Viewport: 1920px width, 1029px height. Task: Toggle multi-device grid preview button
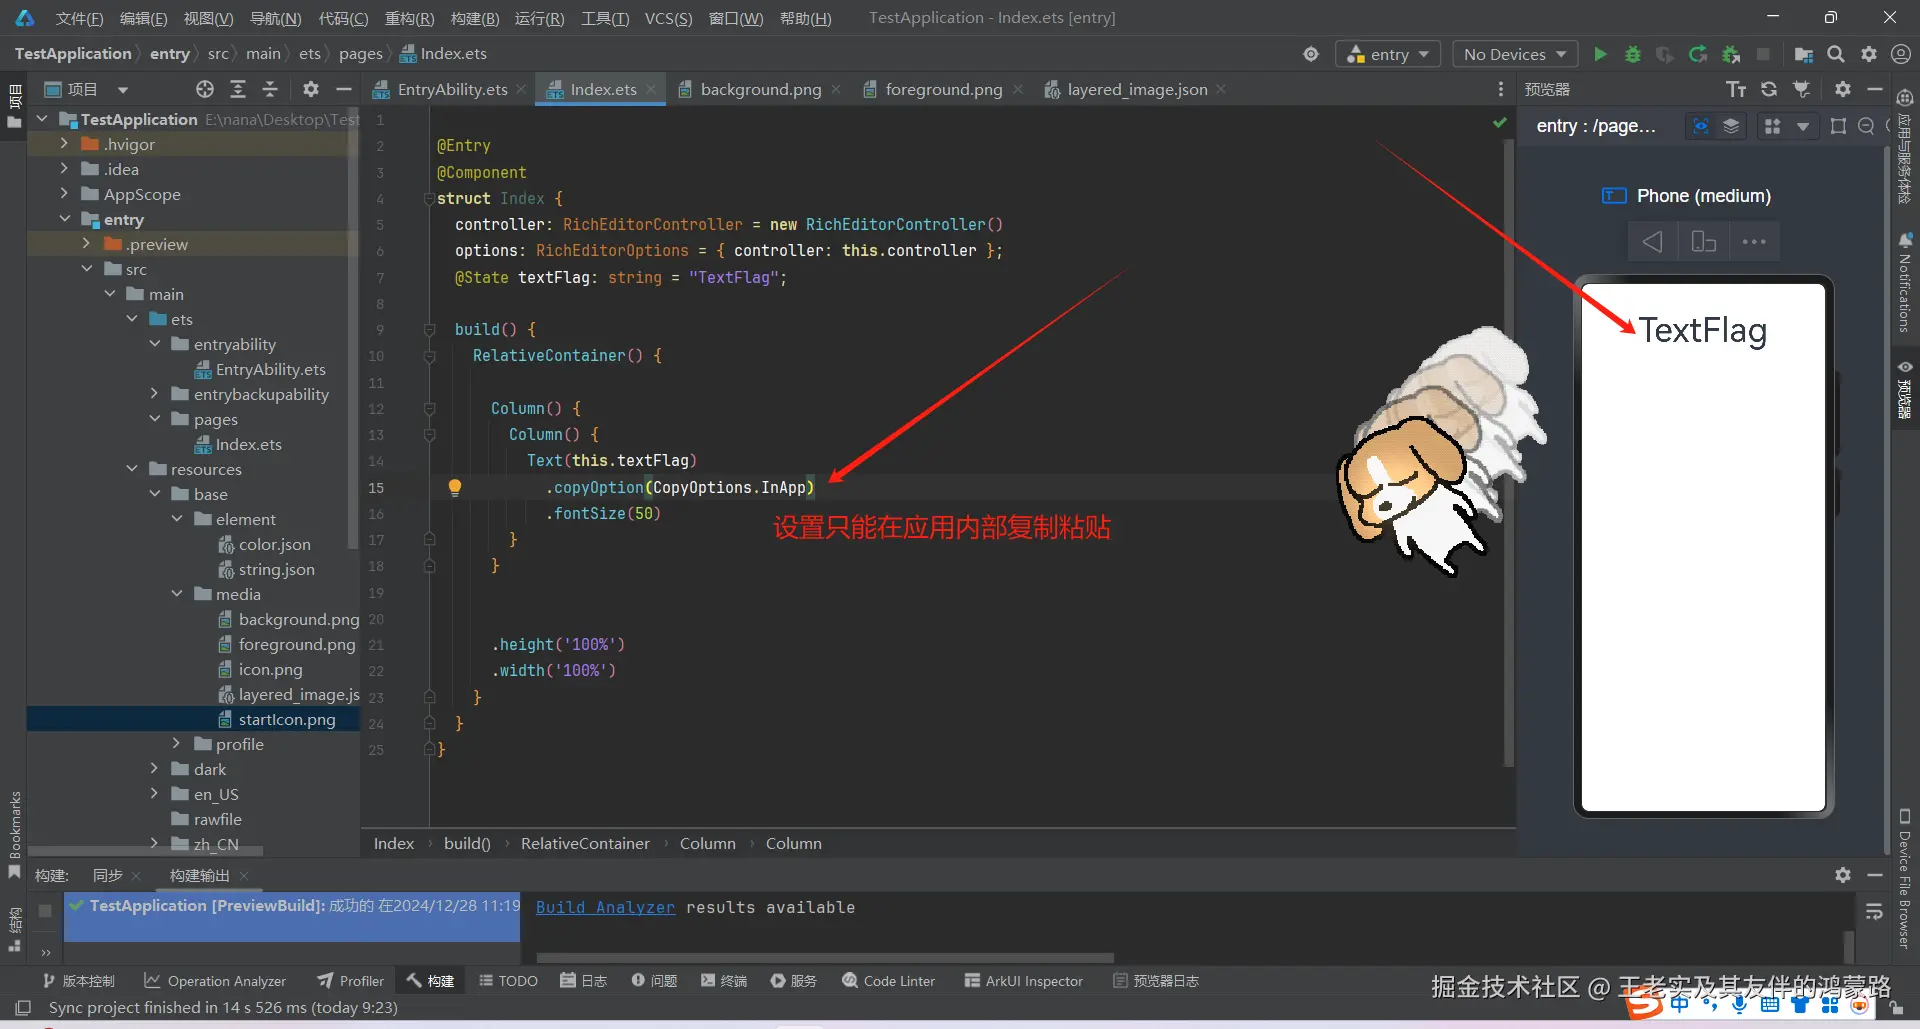(1772, 126)
